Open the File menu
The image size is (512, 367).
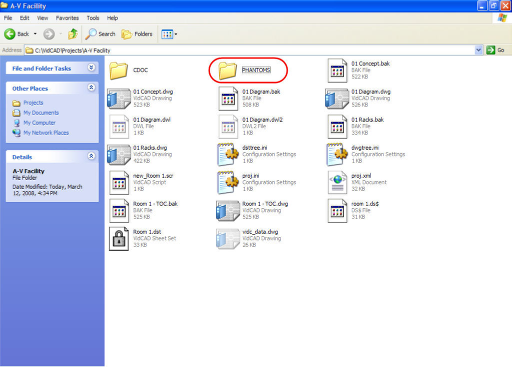pos(8,18)
